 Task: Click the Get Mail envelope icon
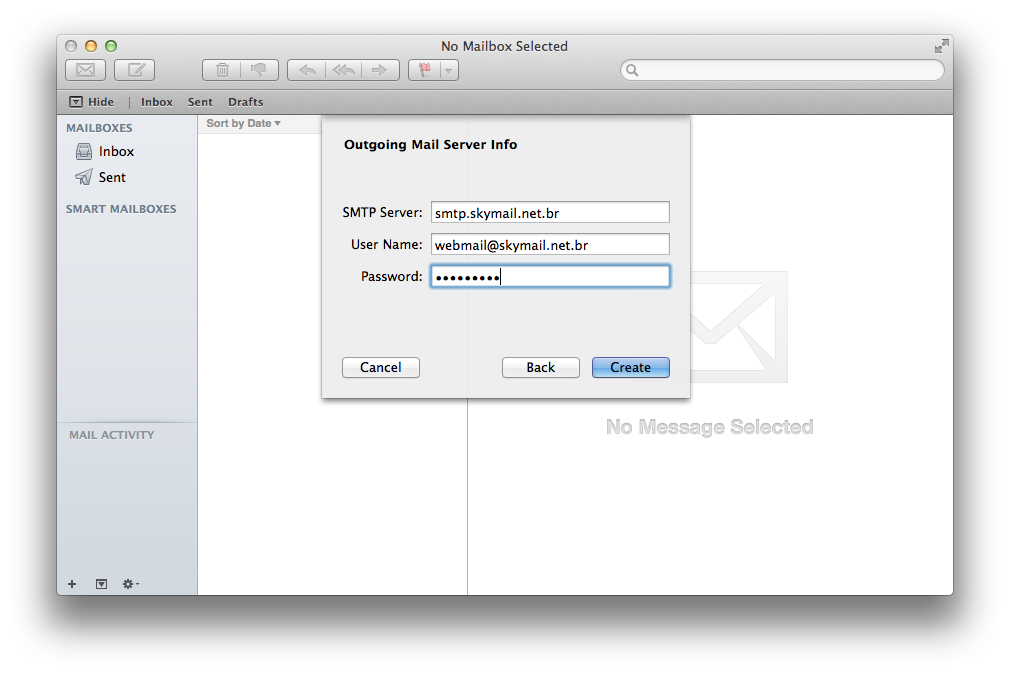coord(85,70)
